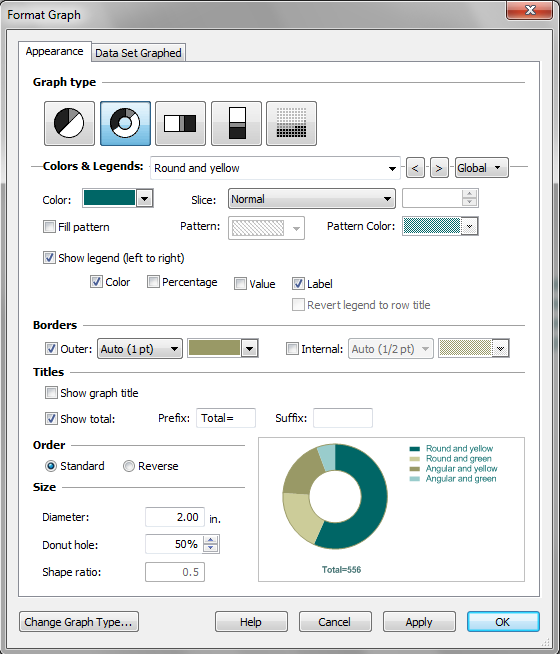Click the Total=556 label in the preview
The width and height of the screenshot is (560, 654).
pos(341,570)
